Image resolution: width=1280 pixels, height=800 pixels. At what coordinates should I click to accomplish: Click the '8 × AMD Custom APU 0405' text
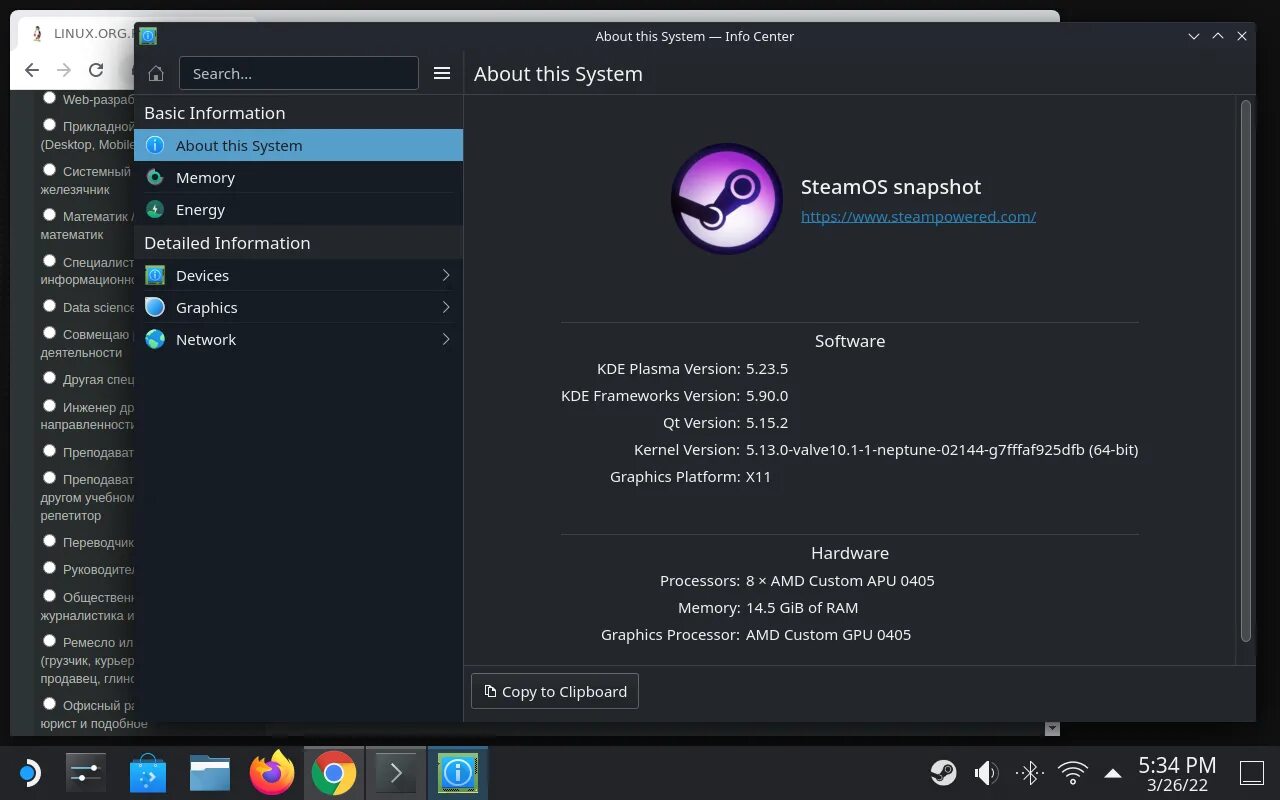click(x=840, y=580)
